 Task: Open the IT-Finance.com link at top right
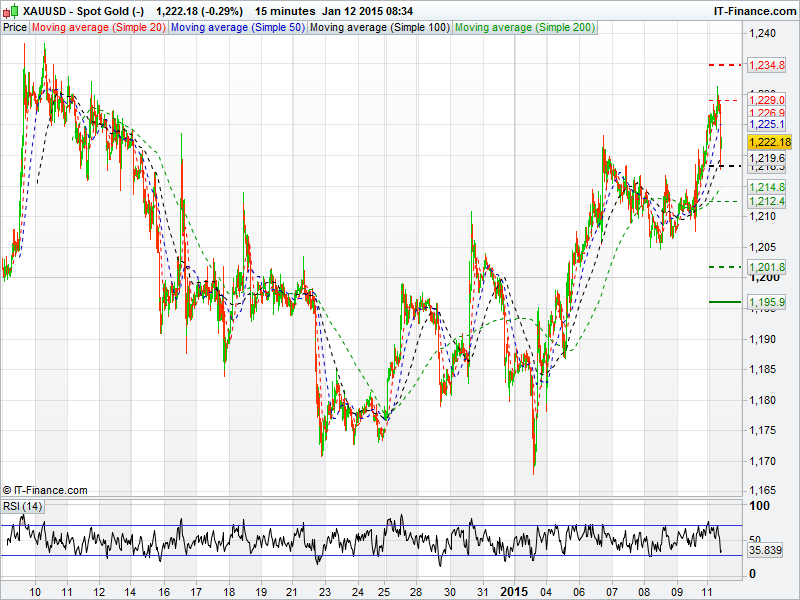pyautogui.click(x=755, y=11)
